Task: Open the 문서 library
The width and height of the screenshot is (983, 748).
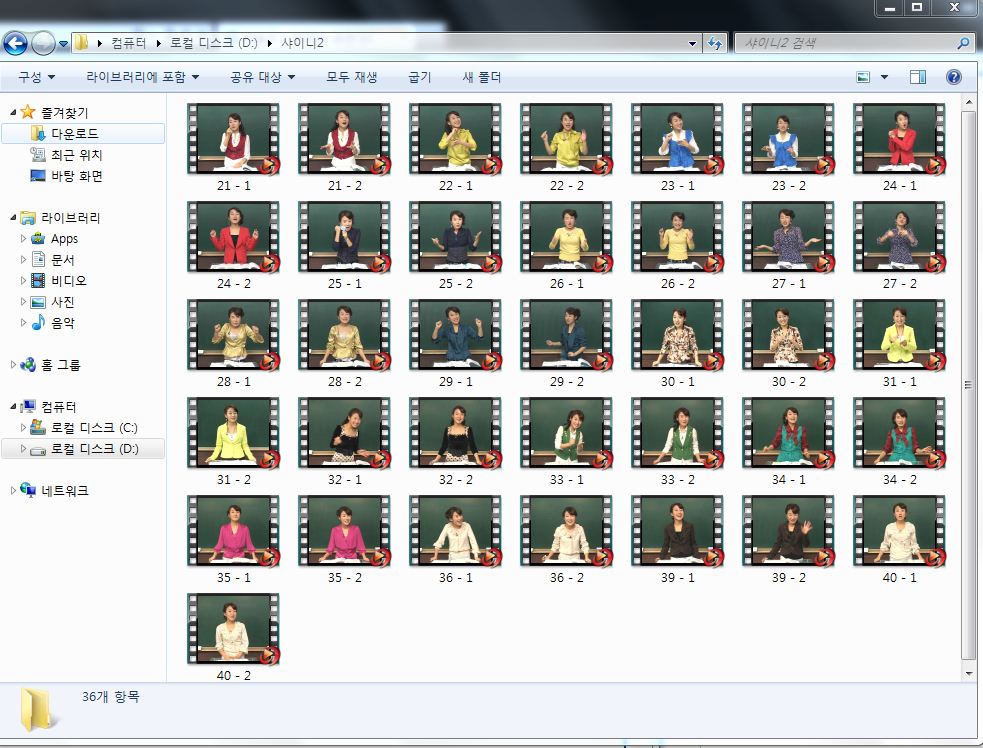Action: click(x=62, y=260)
